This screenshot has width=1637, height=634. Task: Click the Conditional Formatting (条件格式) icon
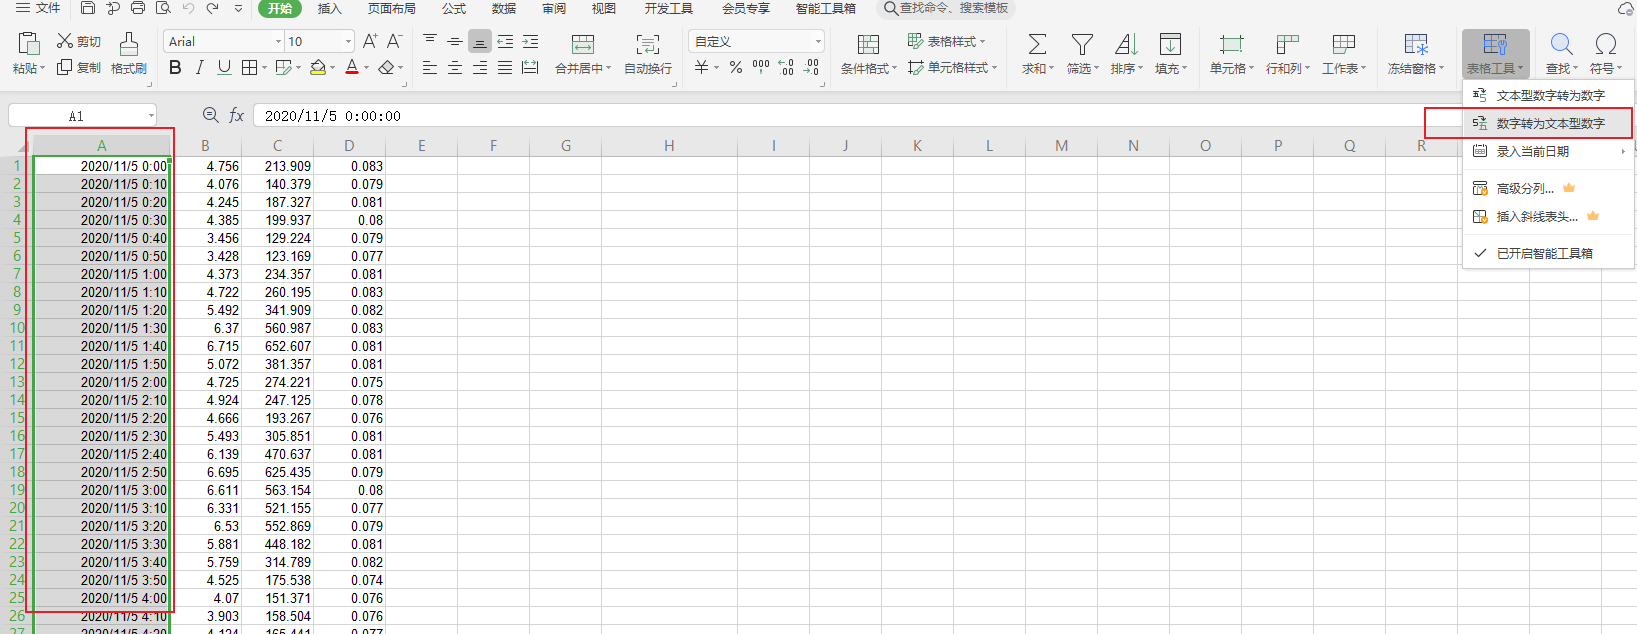(x=868, y=44)
